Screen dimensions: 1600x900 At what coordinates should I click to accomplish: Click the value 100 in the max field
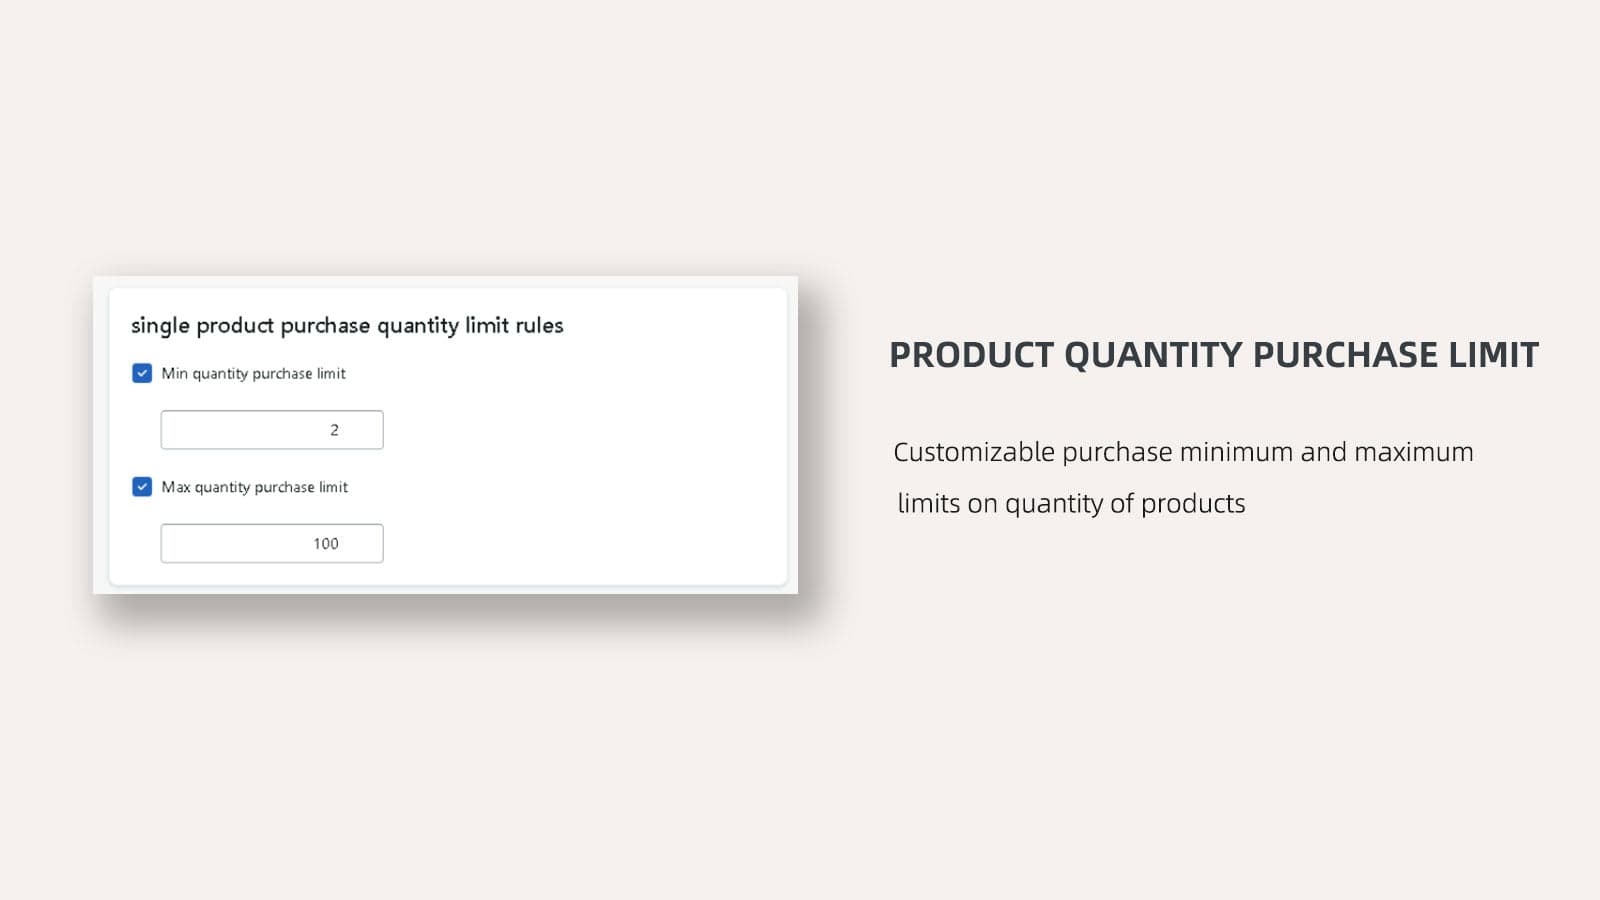click(326, 544)
